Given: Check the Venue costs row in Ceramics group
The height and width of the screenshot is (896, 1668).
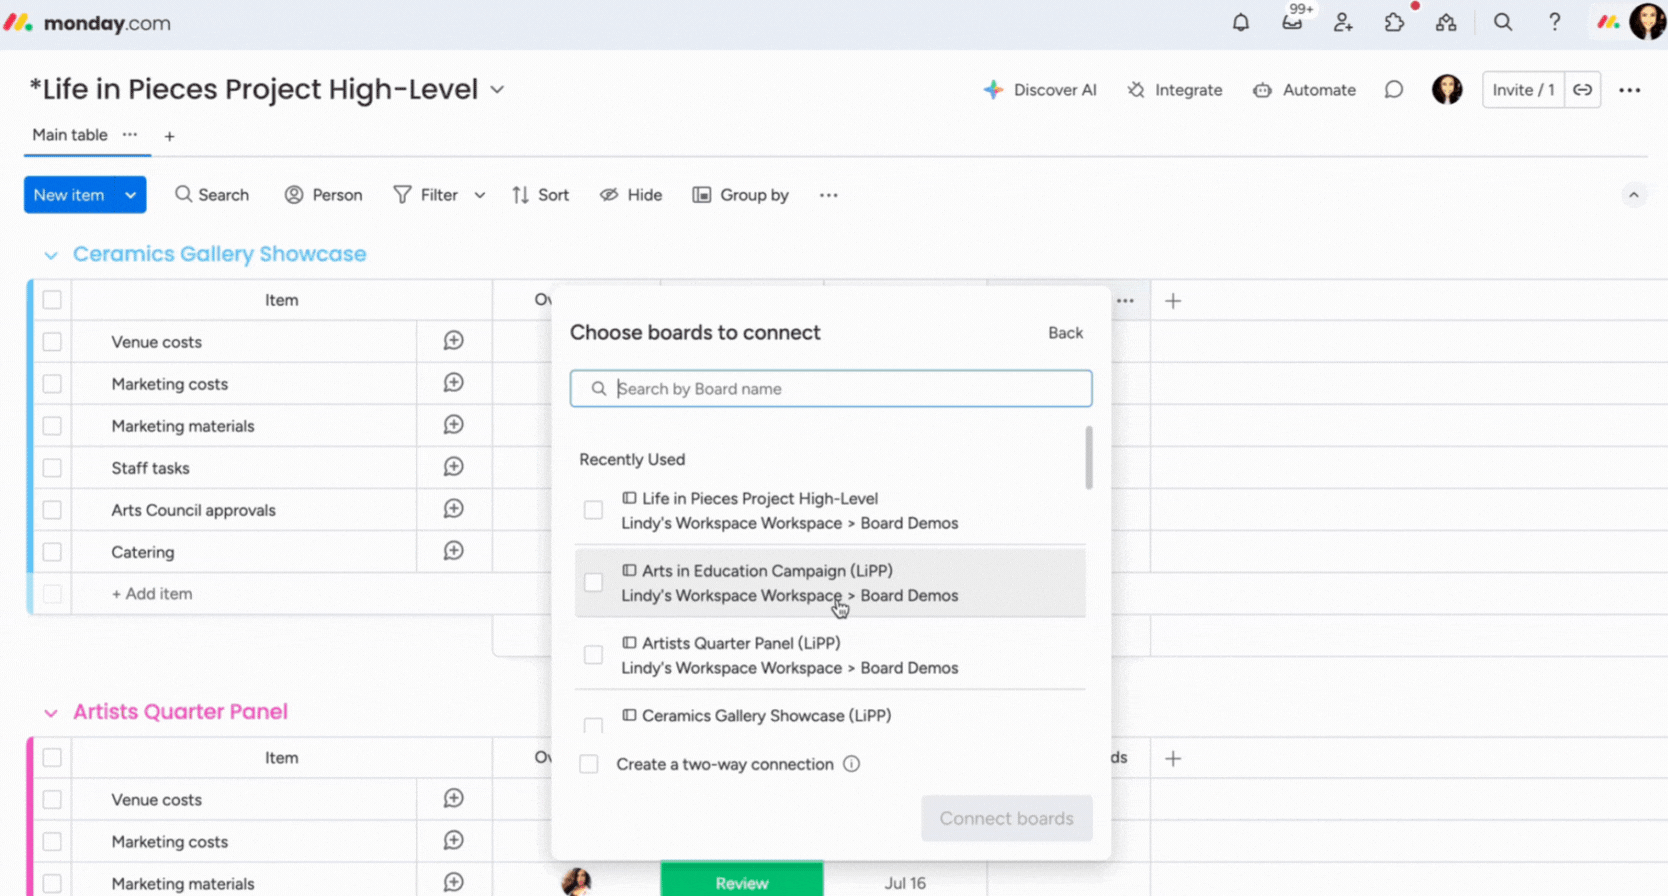Looking at the screenshot, I should point(52,342).
